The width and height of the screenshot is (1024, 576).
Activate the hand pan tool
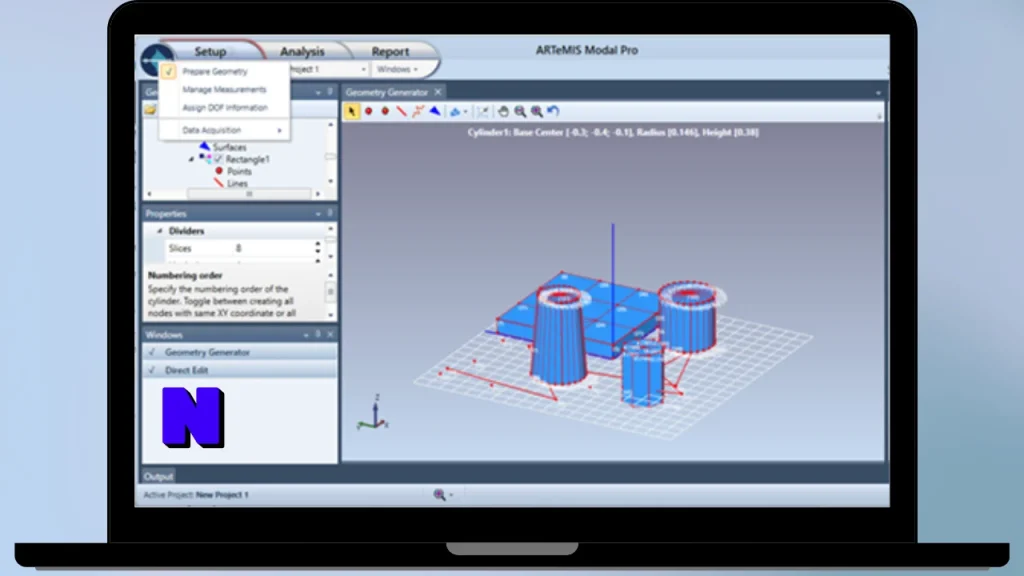[503, 112]
